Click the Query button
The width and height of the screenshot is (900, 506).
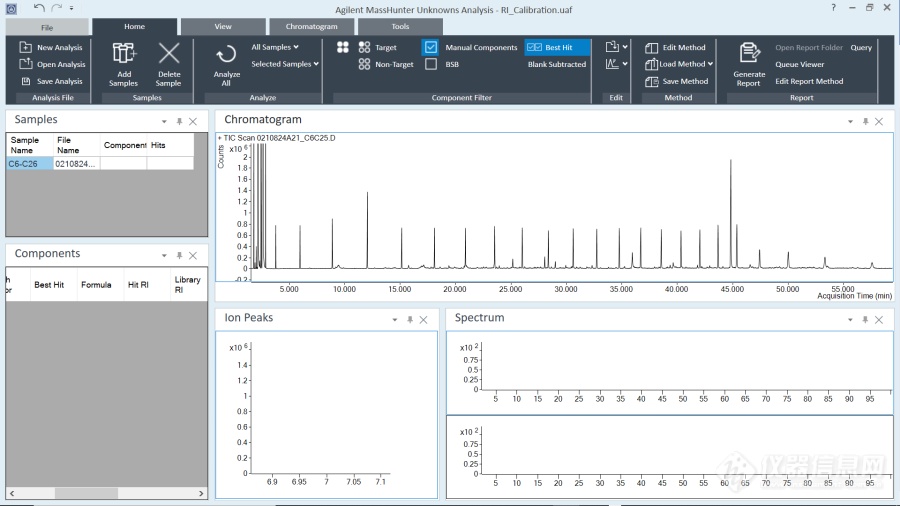click(x=861, y=48)
